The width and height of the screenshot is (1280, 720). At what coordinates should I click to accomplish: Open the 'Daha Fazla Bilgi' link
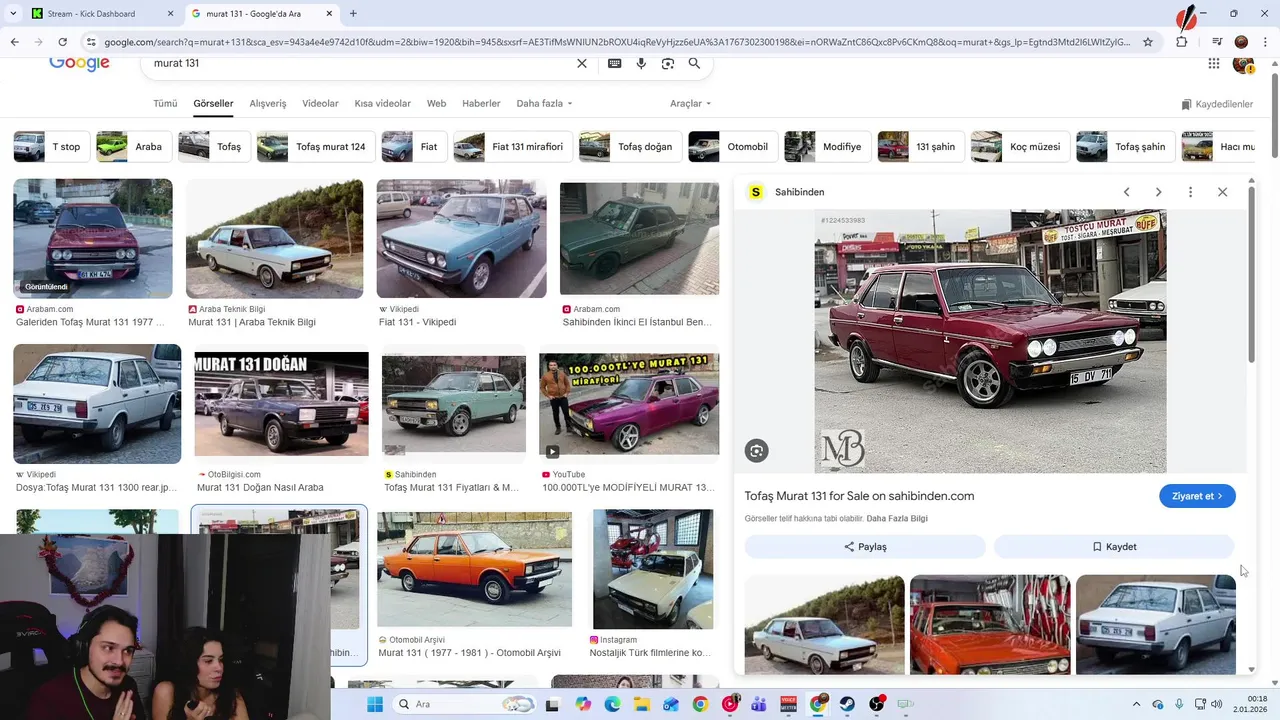[x=897, y=519]
